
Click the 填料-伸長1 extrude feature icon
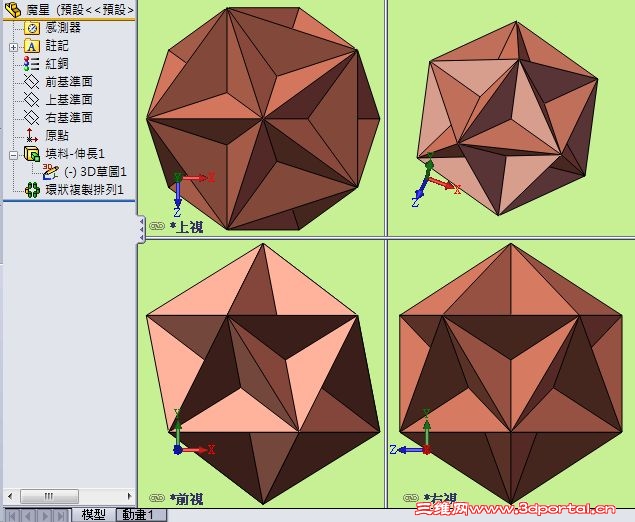coord(32,154)
